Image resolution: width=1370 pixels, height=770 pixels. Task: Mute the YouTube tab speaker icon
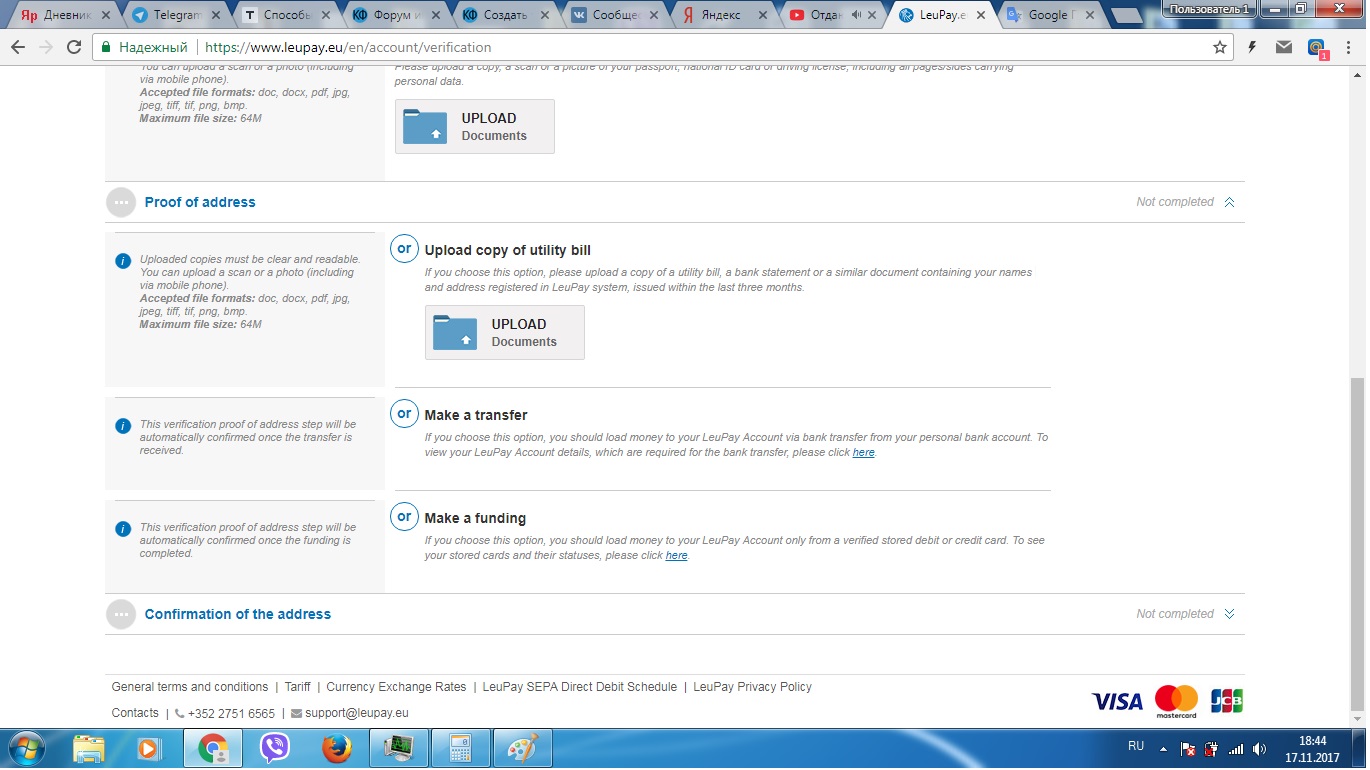856,15
